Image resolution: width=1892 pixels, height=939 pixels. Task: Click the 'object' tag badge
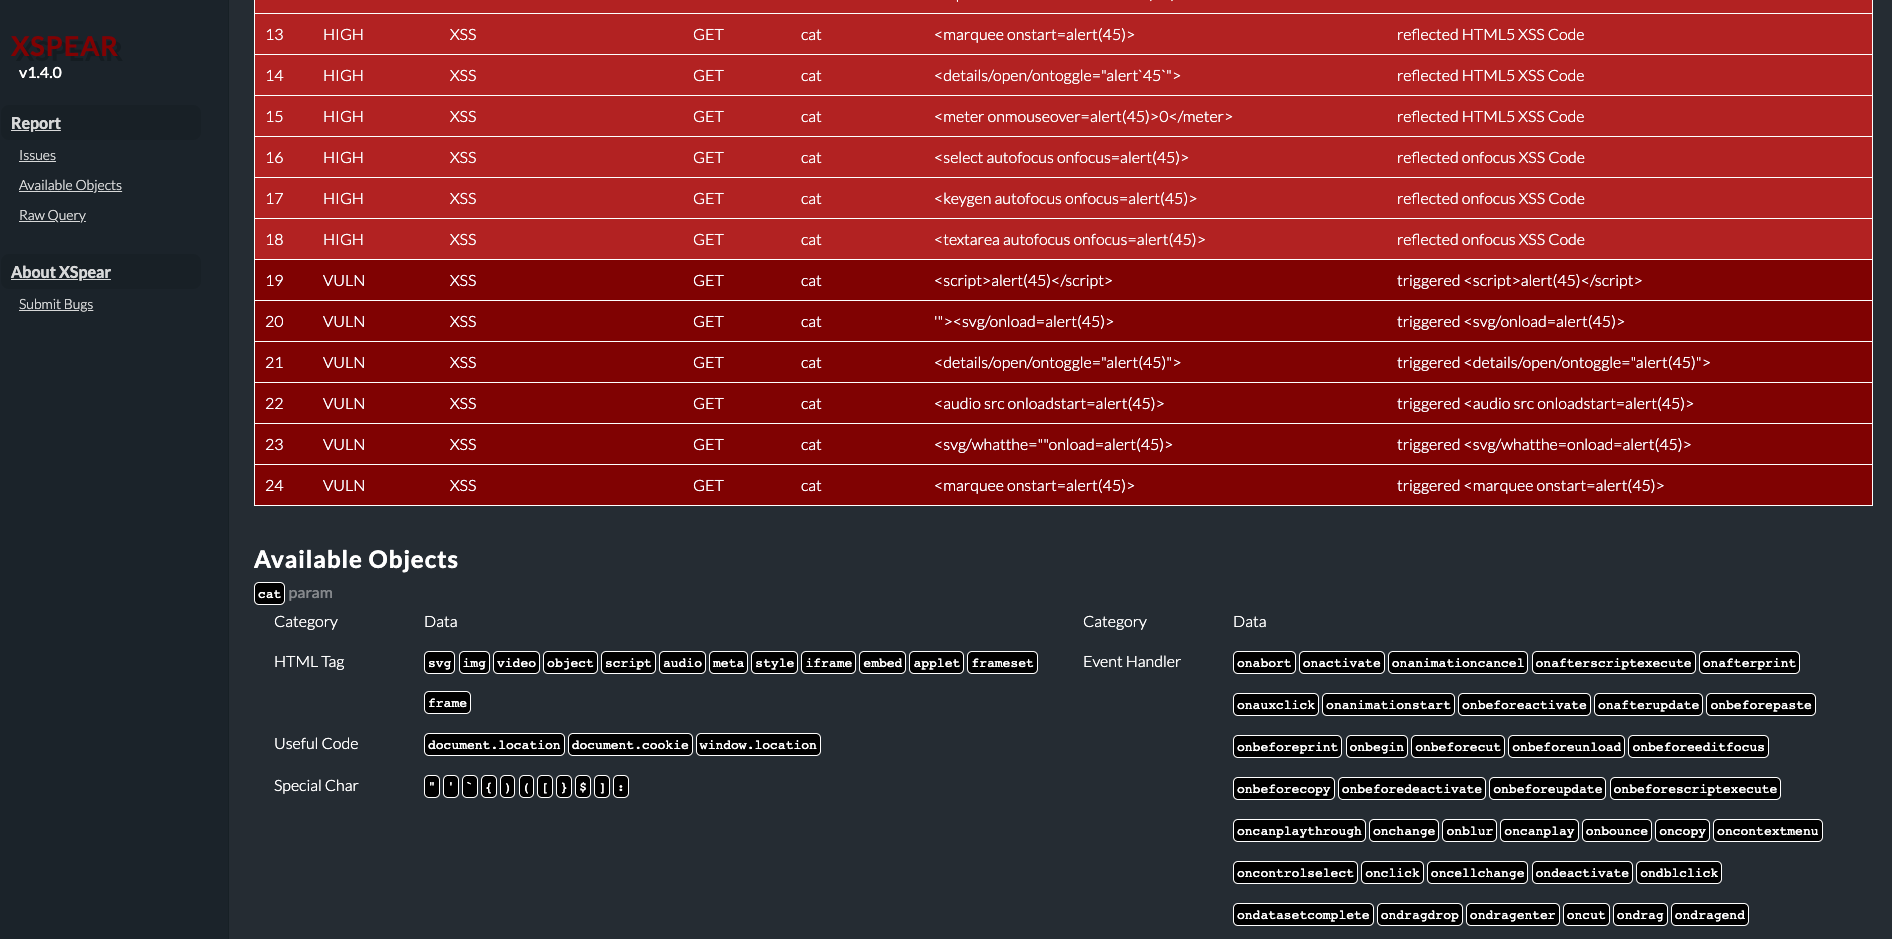pos(570,663)
